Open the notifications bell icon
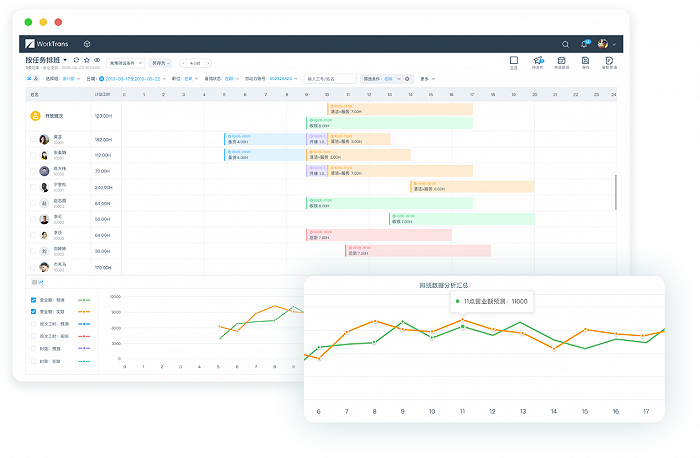This screenshot has height=458, width=700. (x=584, y=44)
